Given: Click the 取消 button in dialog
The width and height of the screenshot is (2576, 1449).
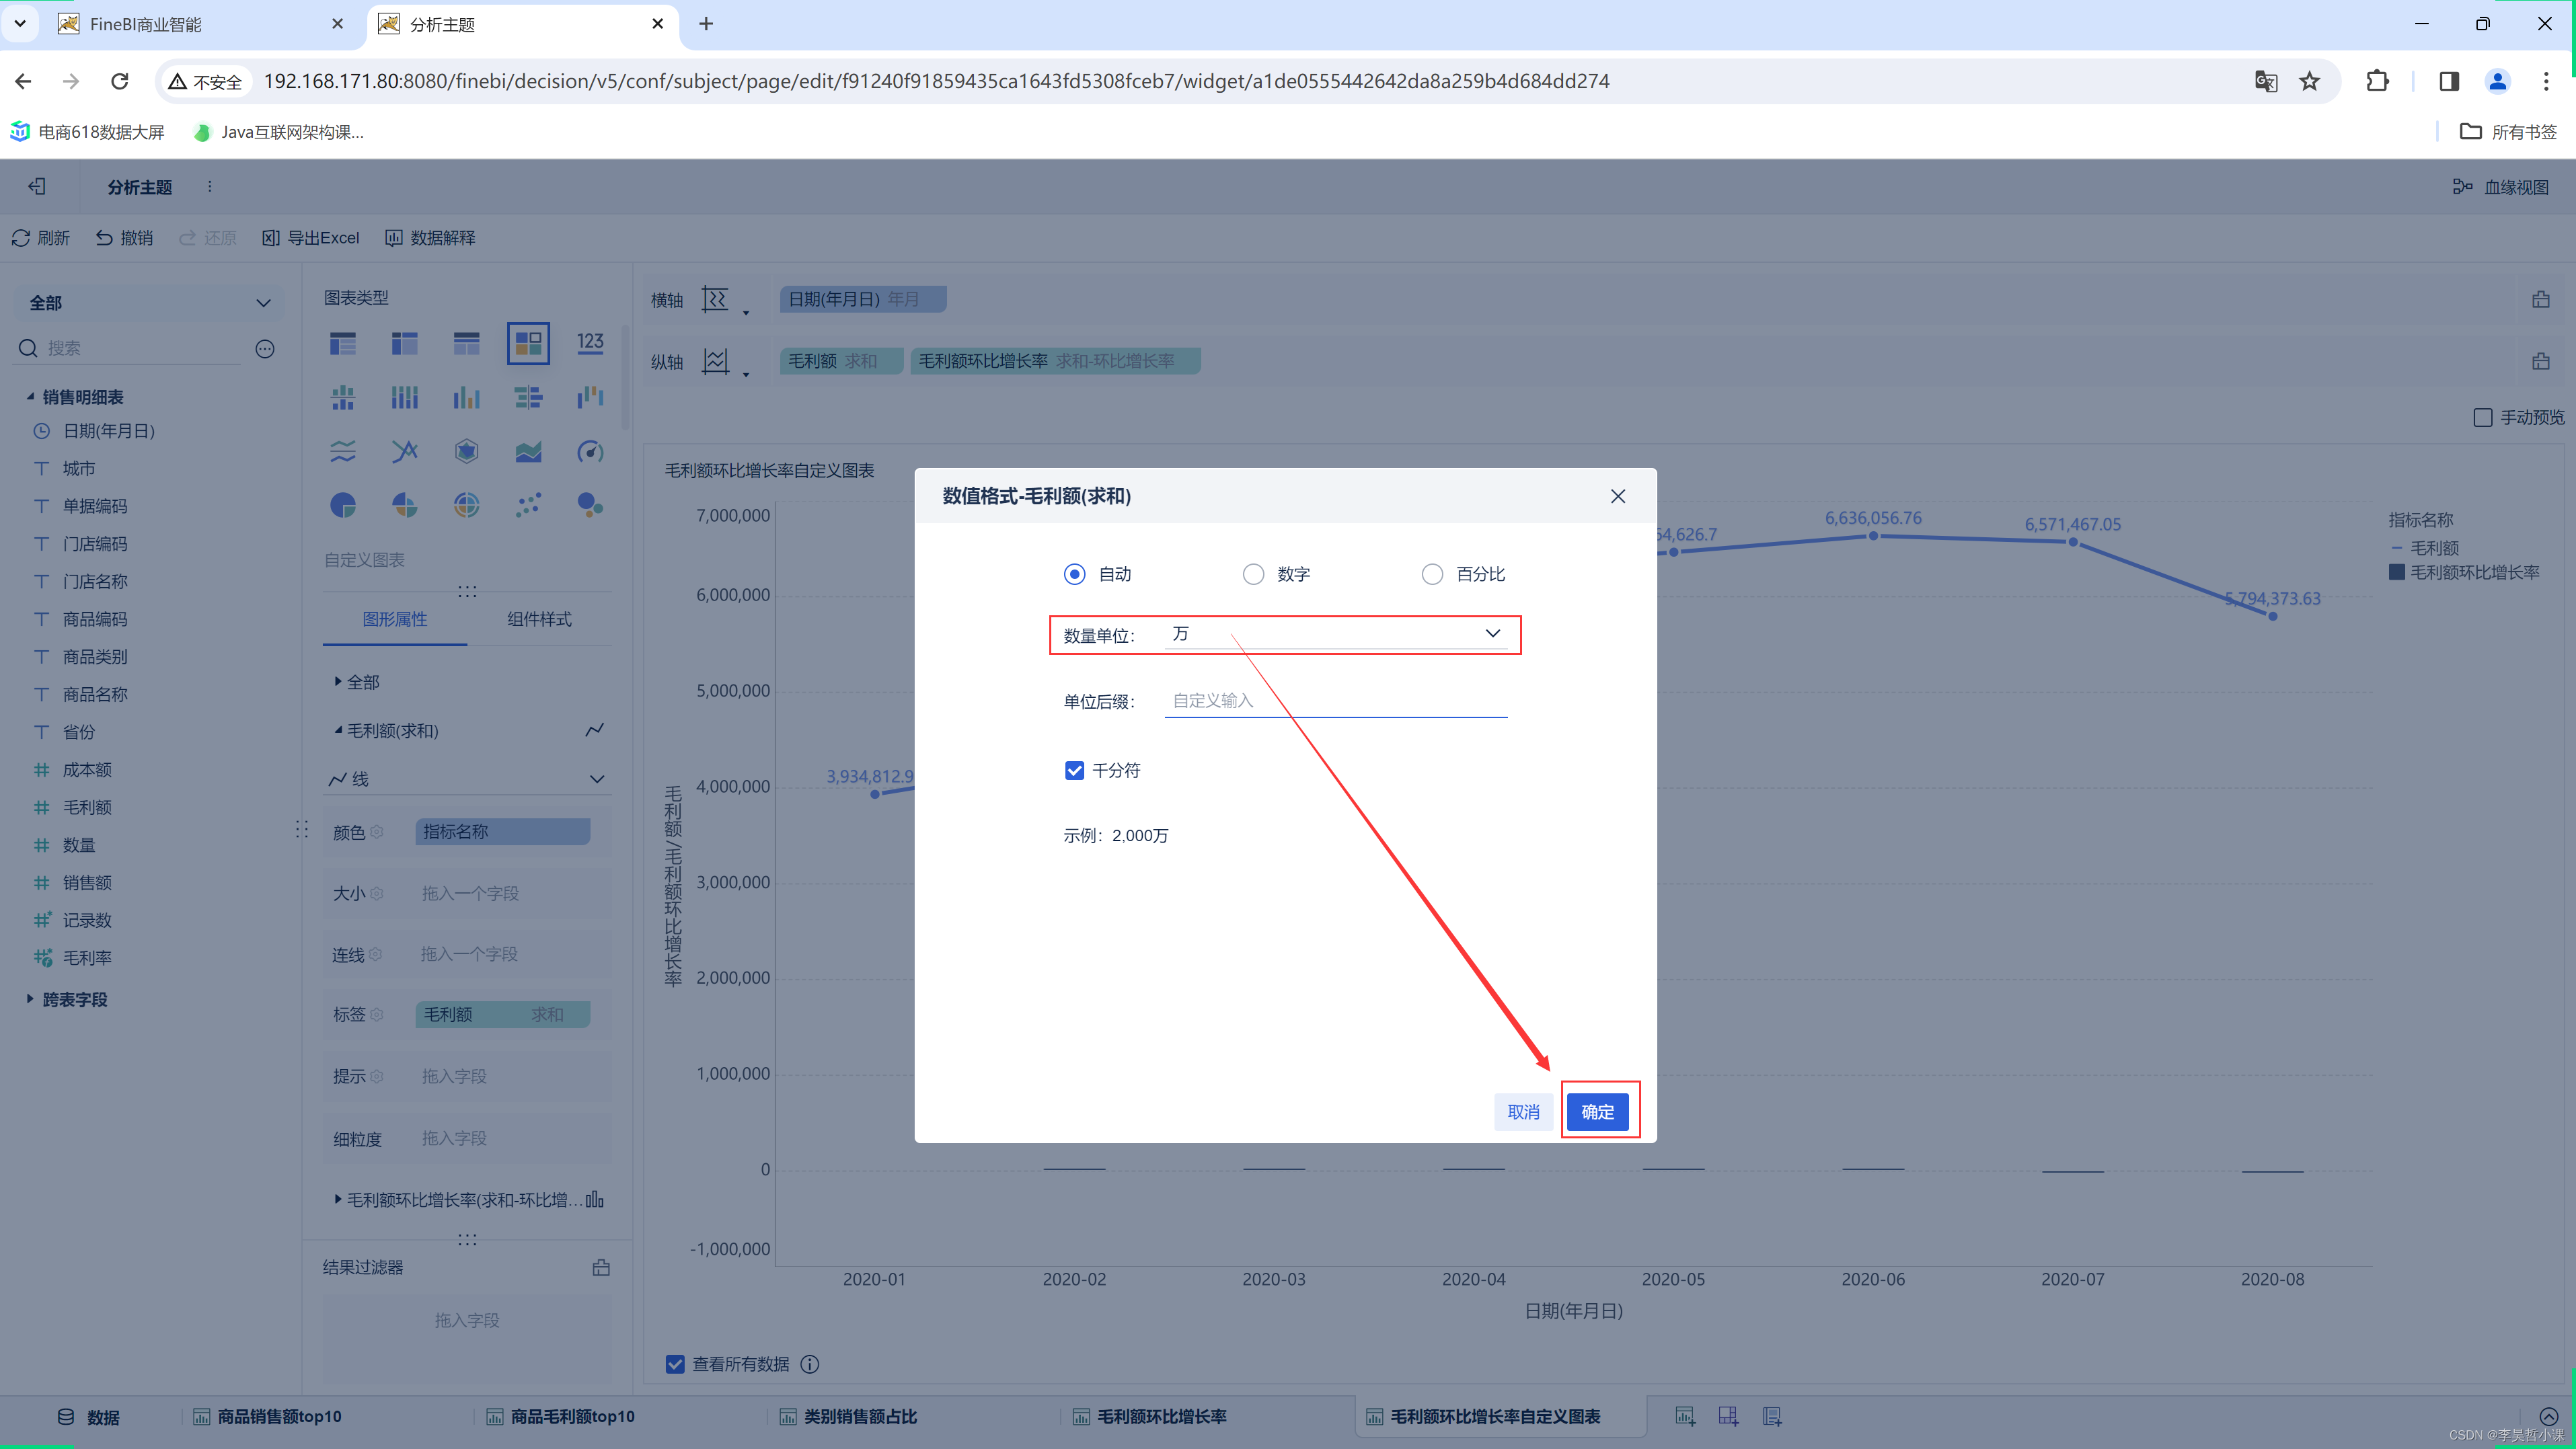Looking at the screenshot, I should (1523, 1111).
